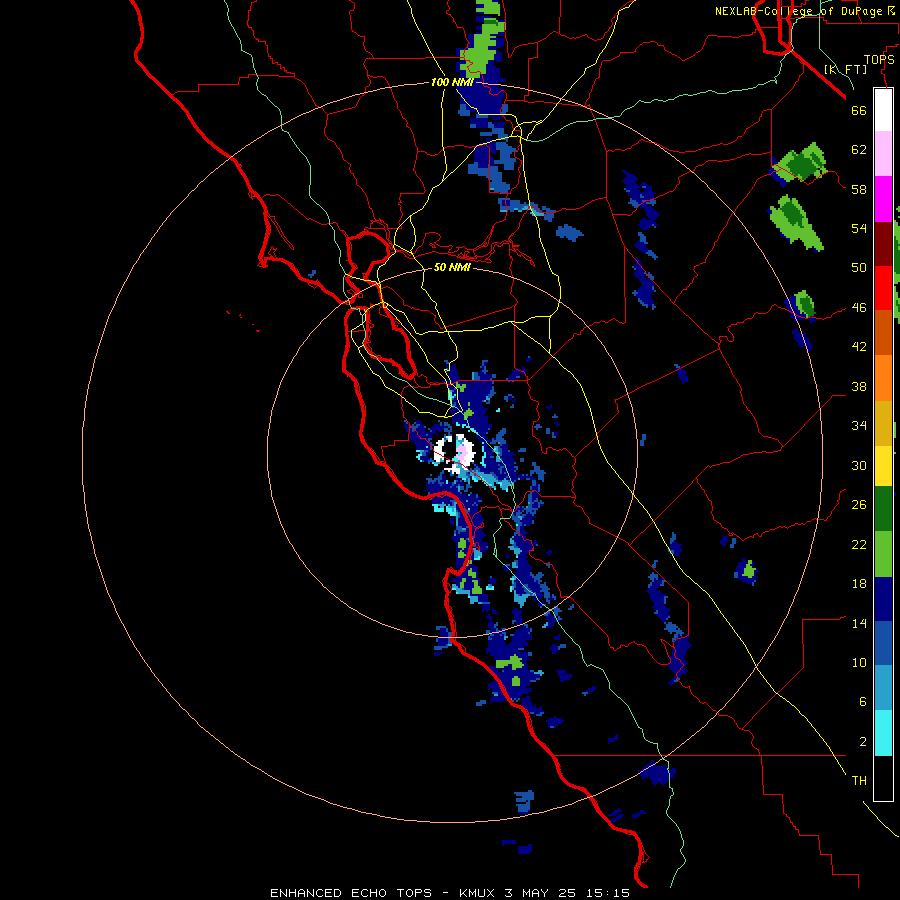Image resolution: width=900 pixels, height=900 pixels.
Task: Click the light blue legend swatch
Action: click(x=883, y=688)
